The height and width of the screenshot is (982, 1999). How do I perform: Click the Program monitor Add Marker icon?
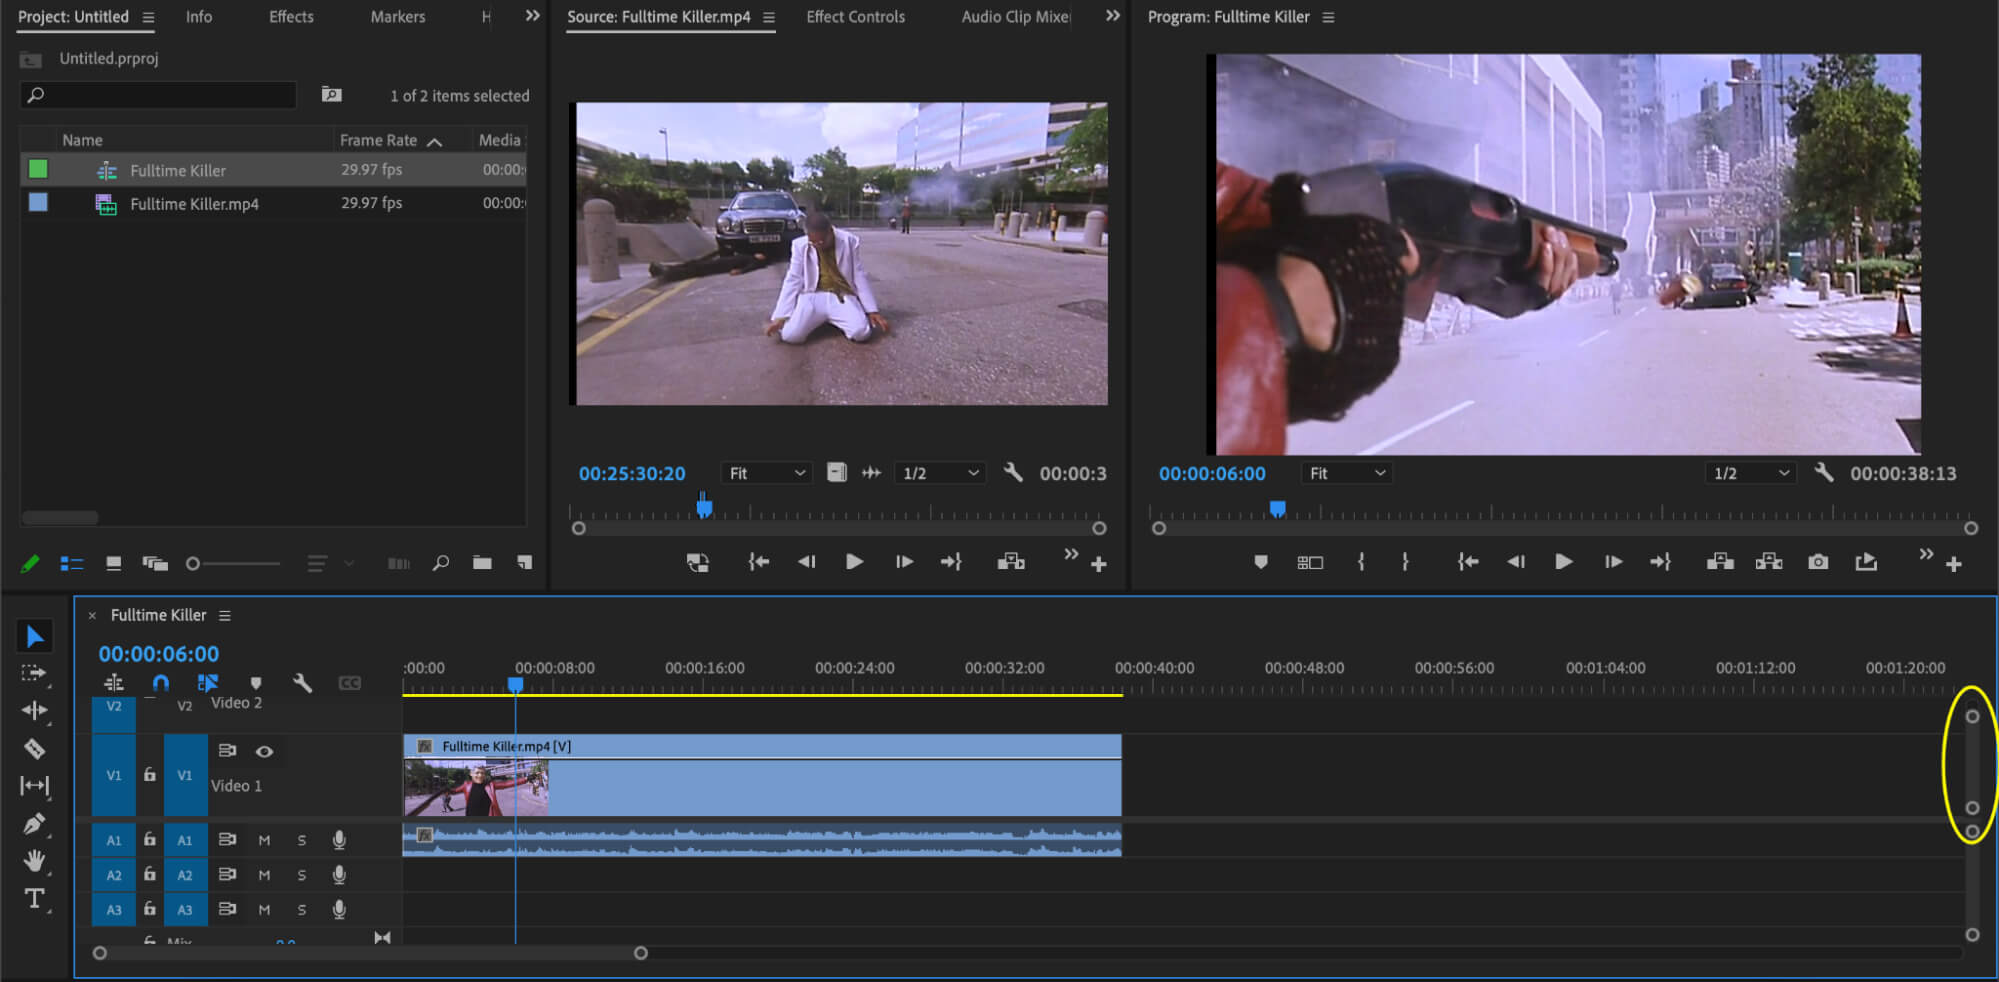(1261, 562)
